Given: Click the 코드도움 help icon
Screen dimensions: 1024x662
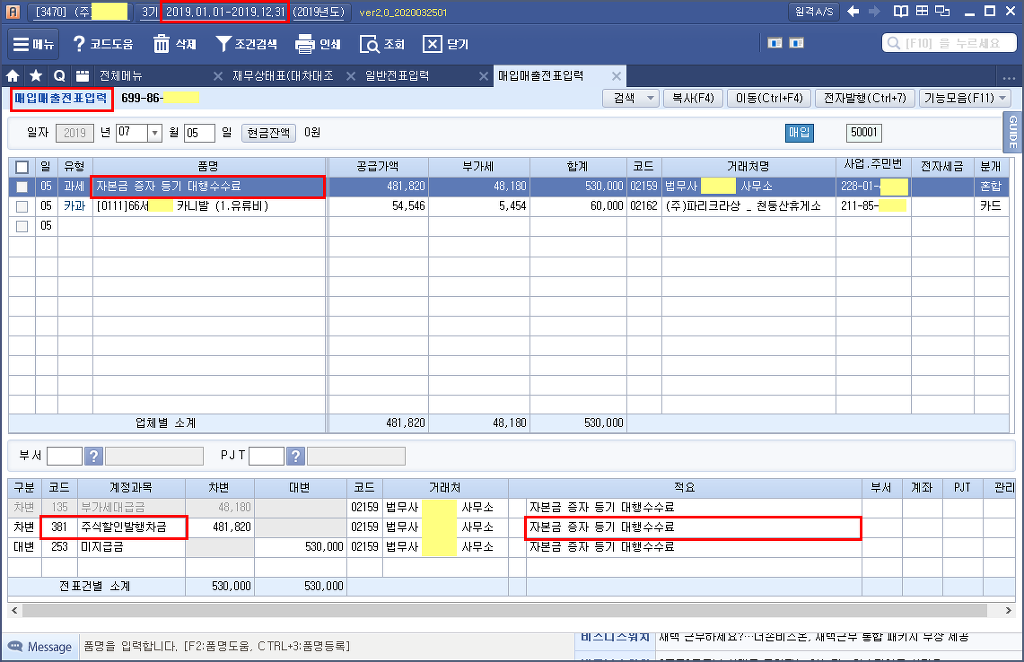Looking at the screenshot, I should tap(103, 45).
